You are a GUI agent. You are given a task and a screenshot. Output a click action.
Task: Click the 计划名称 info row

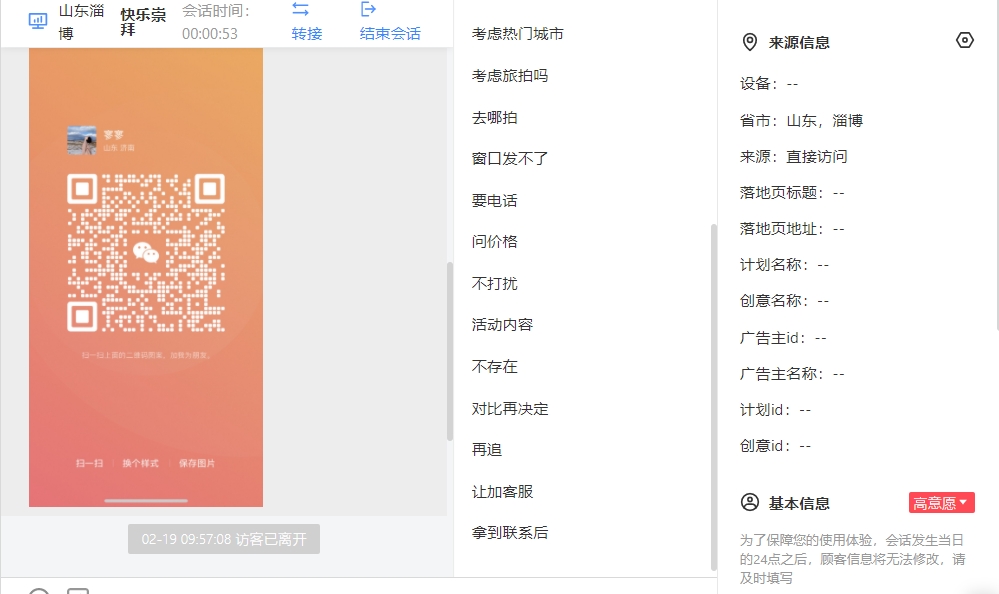click(x=784, y=265)
